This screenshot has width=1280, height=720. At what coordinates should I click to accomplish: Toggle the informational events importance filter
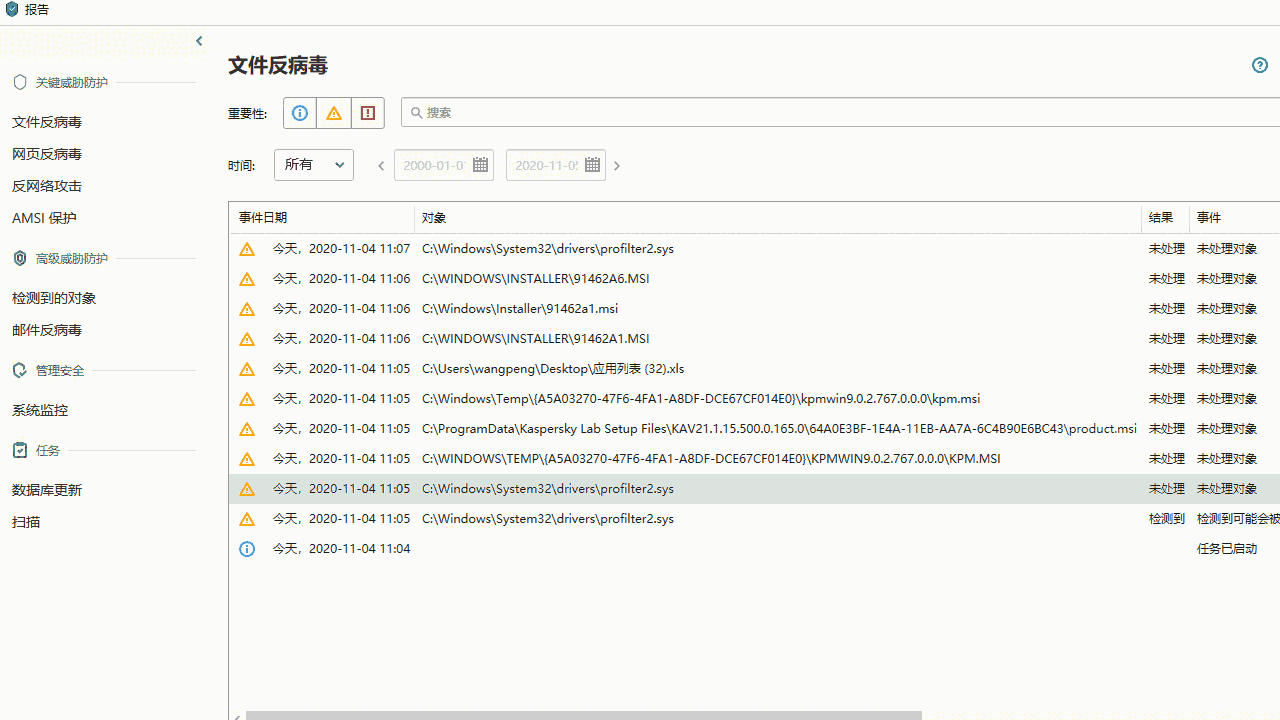(x=300, y=113)
